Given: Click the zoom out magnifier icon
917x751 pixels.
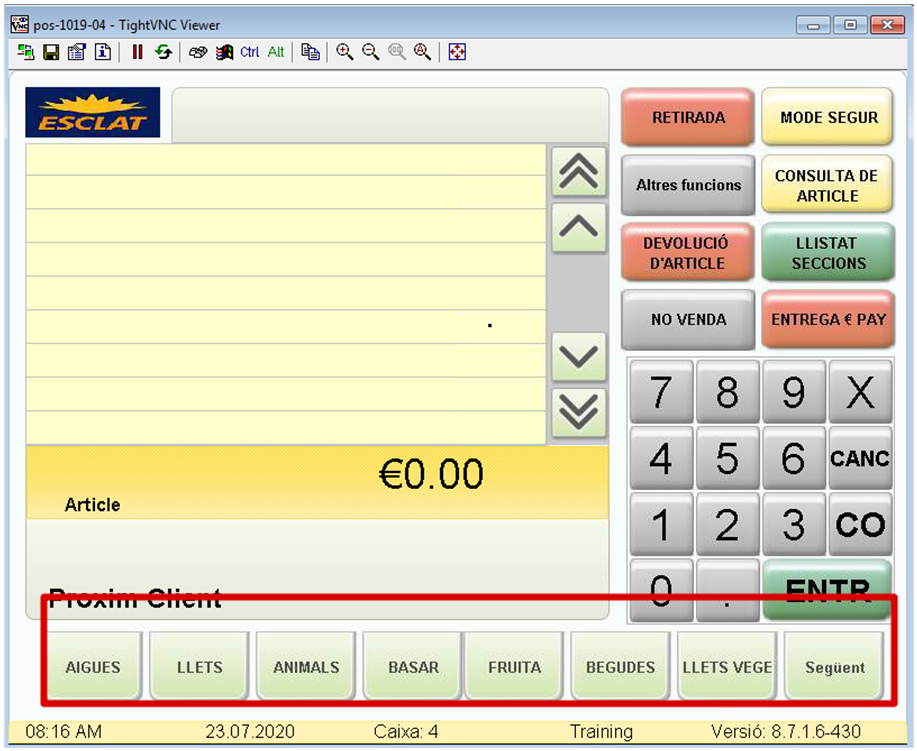Looking at the screenshot, I should [x=371, y=52].
